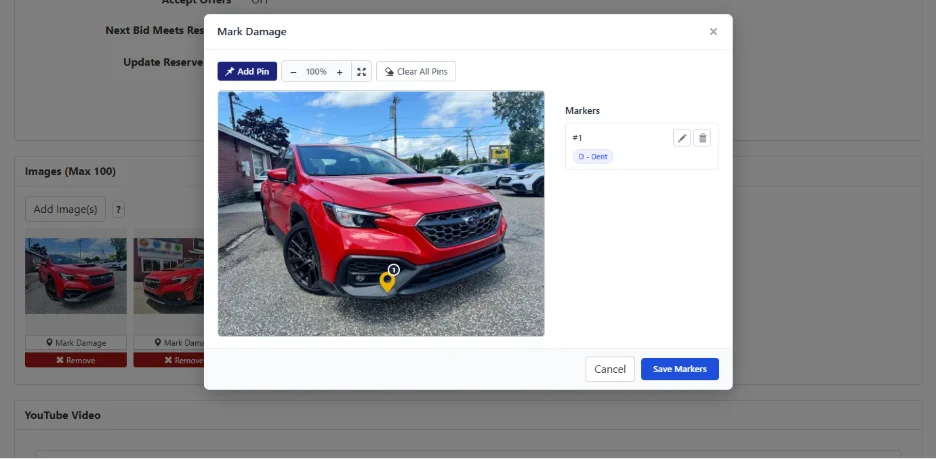Click Cancel in the Mark Damage dialog

(x=610, y=369)
